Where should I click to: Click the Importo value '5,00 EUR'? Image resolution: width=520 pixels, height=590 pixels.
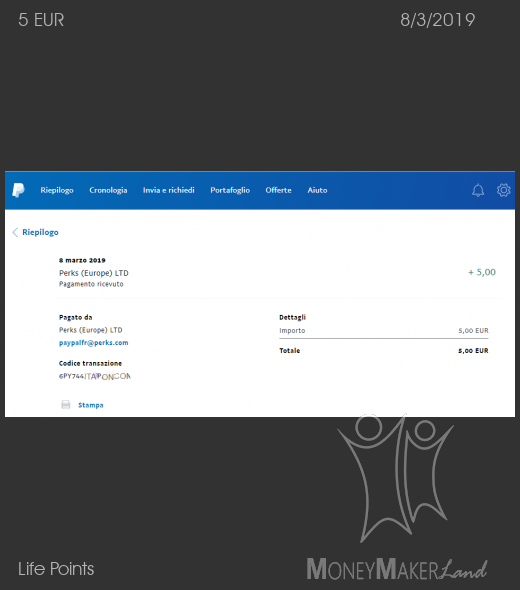coord(473,330)
